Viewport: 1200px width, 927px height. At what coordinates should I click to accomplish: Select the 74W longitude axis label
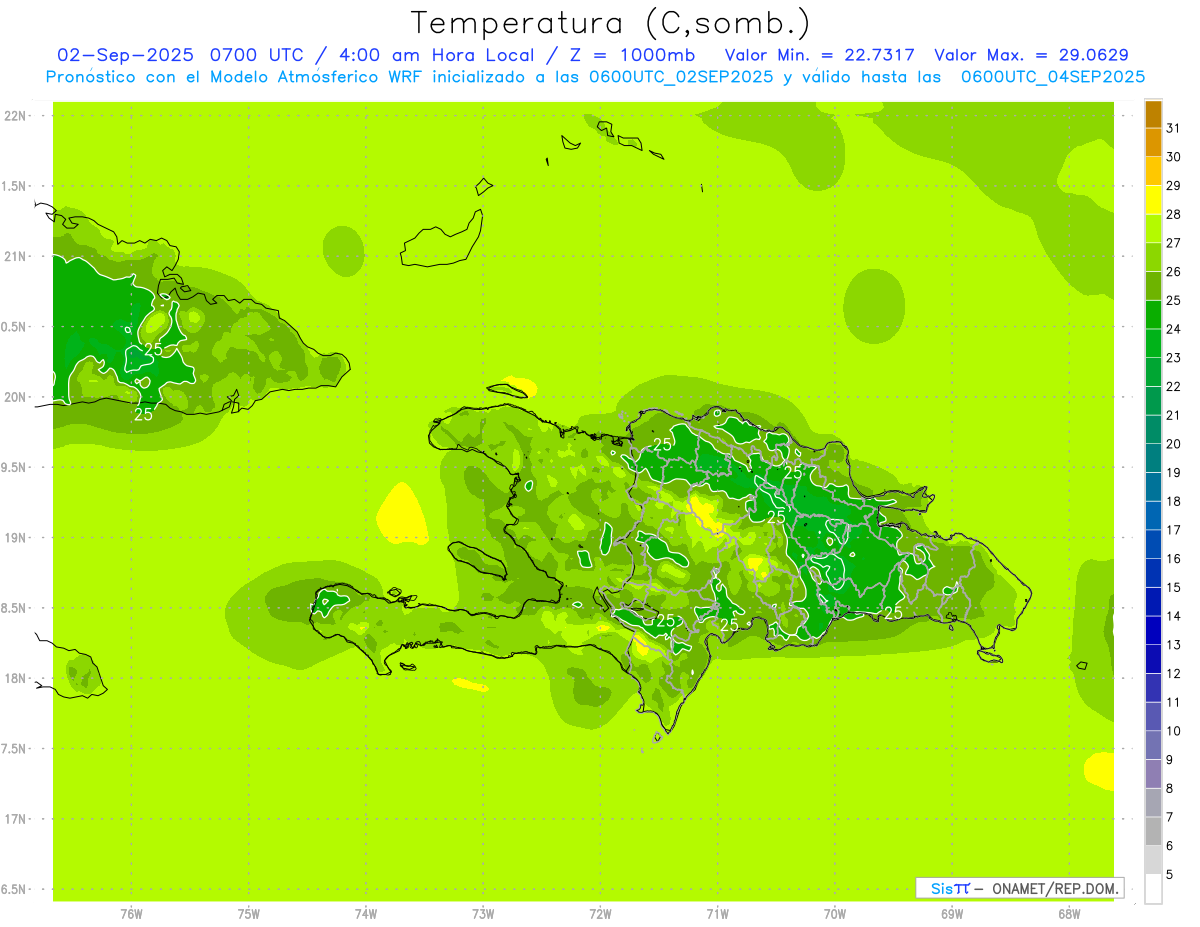366,914
